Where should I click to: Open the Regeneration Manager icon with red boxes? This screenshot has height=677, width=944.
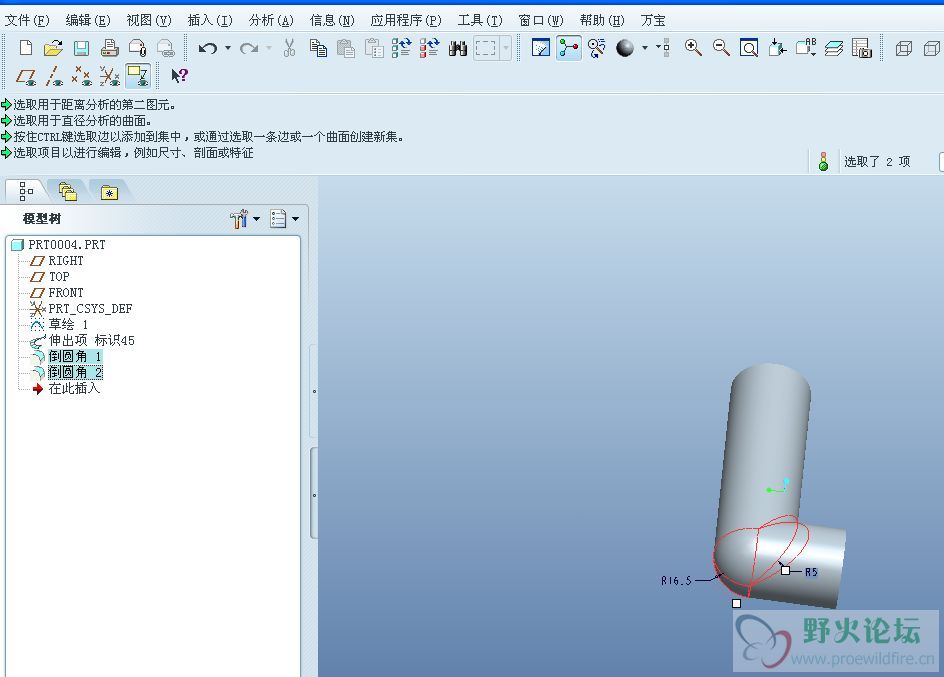pyautogui.click(x=430, y=48)
